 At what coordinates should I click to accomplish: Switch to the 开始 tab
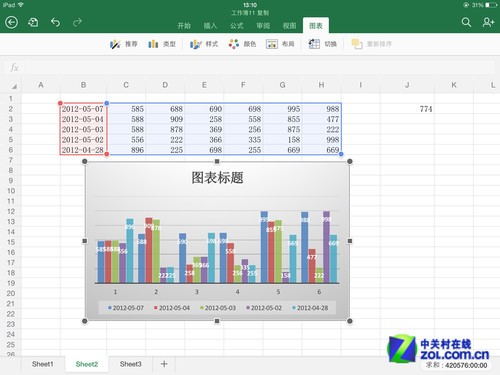tap(184, 26)
